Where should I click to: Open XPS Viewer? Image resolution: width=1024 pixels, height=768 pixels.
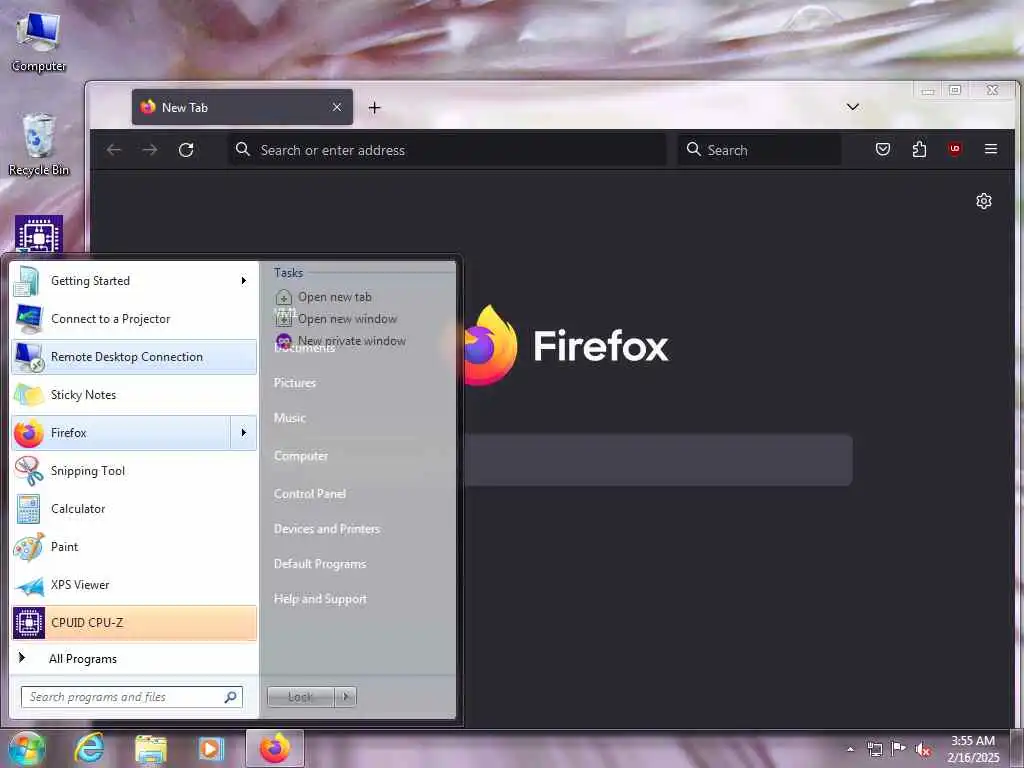coord(134,584)
